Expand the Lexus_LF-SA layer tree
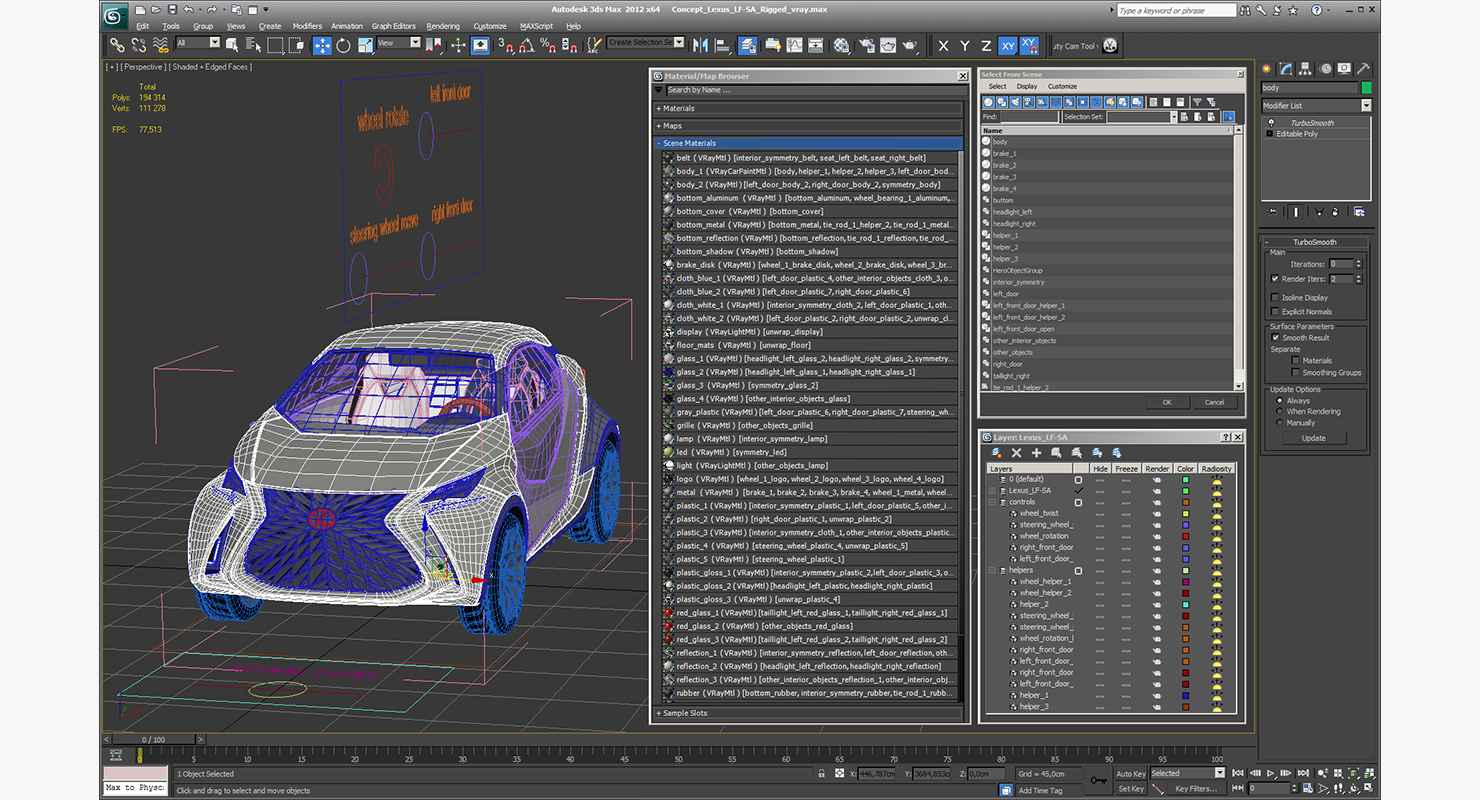Viewport: 1480px width, 800px height. tap(992, 491)
